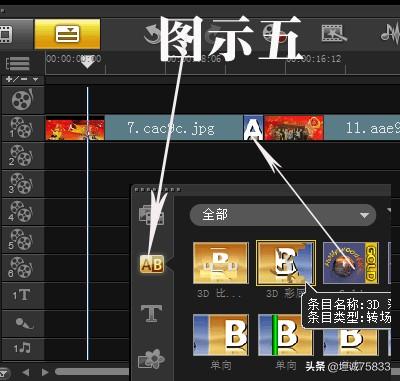
Task: Select the 3D 彩屑 transition thumbnail
Action: (286, 263)
